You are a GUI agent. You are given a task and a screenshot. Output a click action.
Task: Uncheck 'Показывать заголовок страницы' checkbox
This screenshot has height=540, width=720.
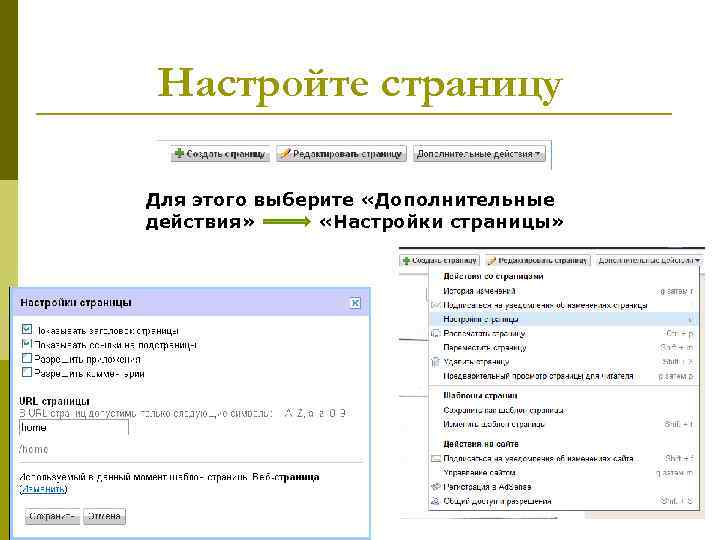pyautogui.click(x=27, y=329)
